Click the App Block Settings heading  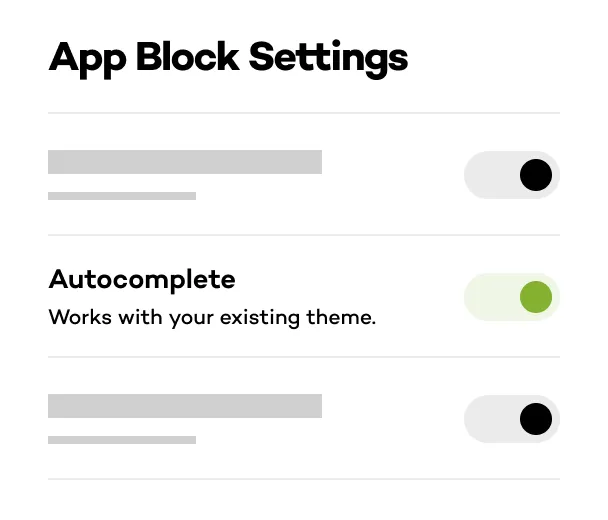point(228,57)
